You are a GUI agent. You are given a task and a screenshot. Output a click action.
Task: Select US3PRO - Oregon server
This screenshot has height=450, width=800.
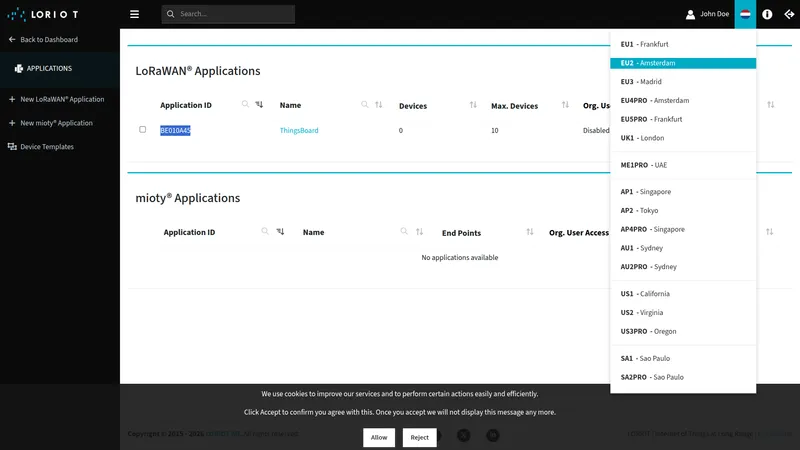[x=683, y=332]
